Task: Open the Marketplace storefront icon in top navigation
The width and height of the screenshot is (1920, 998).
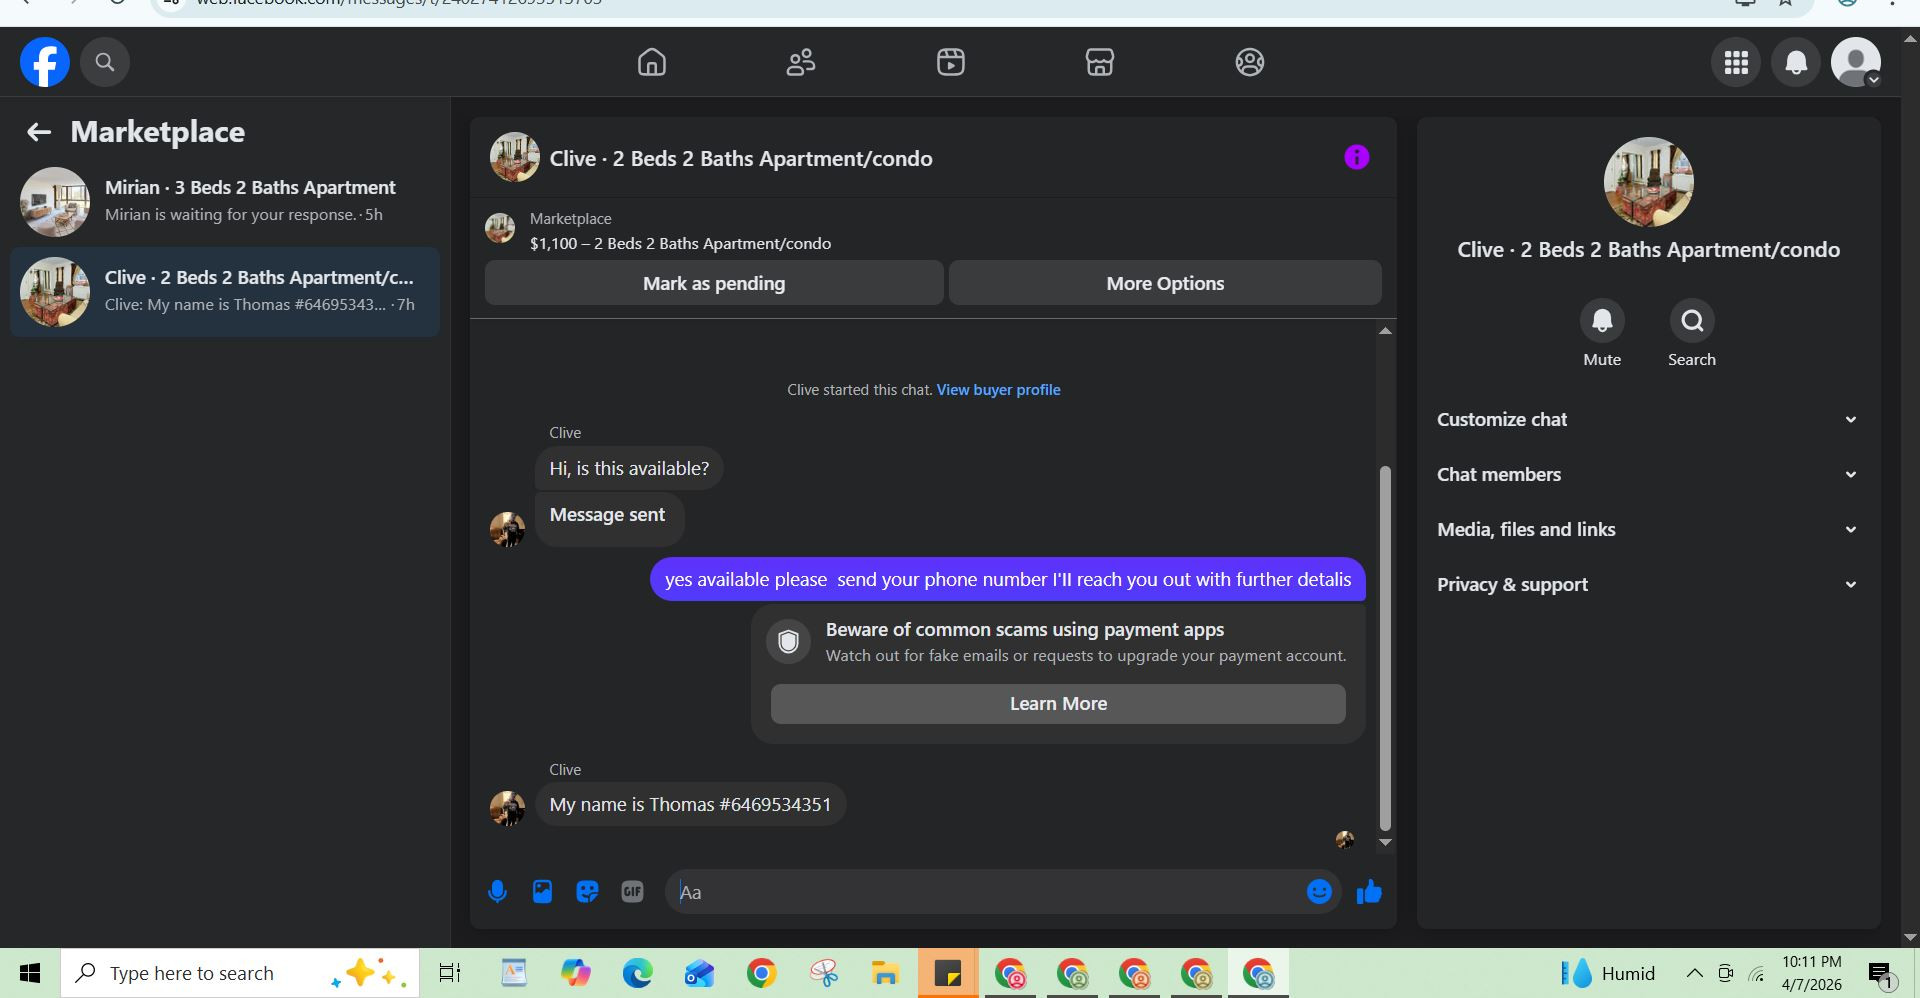Action: coord(1100,62)
